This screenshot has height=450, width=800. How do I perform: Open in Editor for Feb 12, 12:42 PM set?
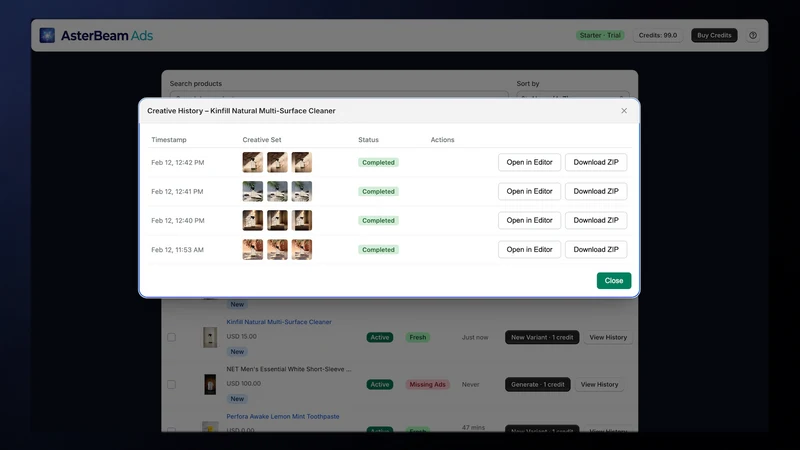[x=529, y=162]
